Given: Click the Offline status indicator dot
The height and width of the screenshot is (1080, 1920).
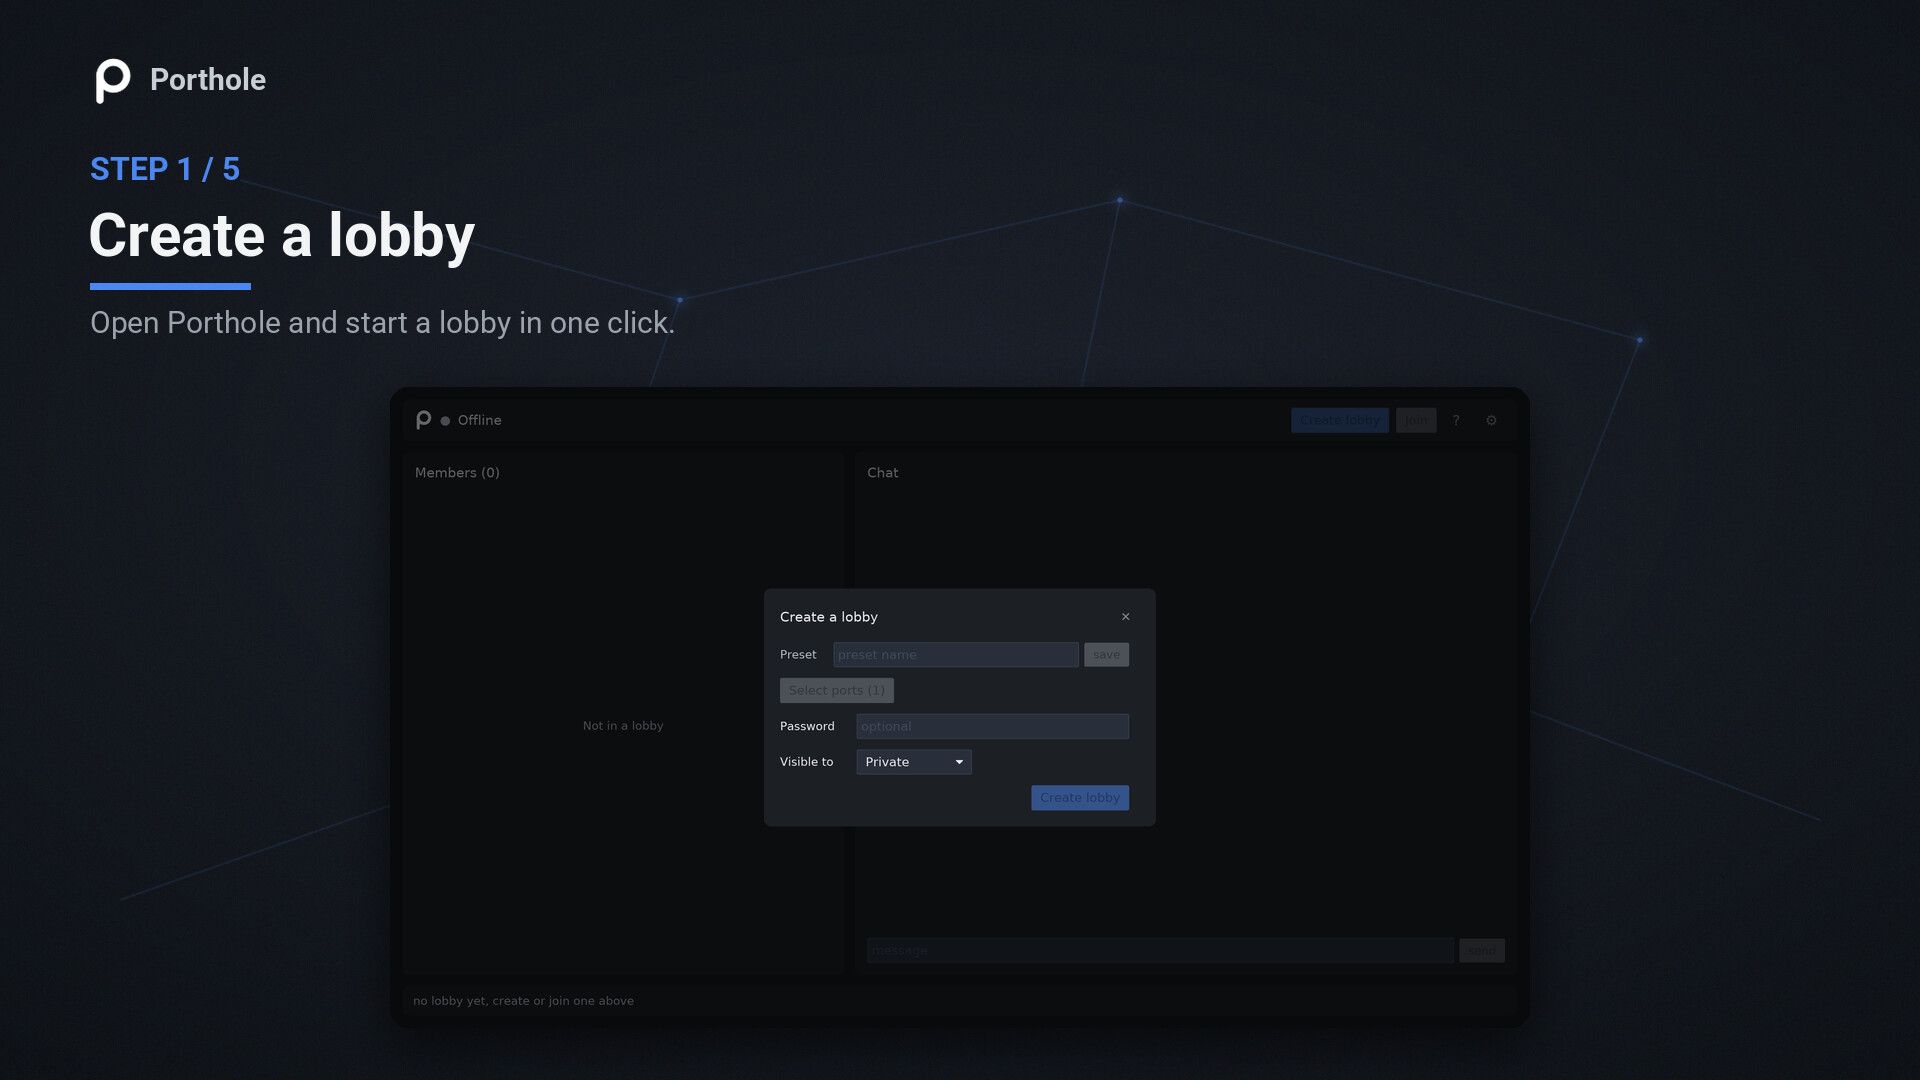Looking at the screenshot, I should [446, 421].
